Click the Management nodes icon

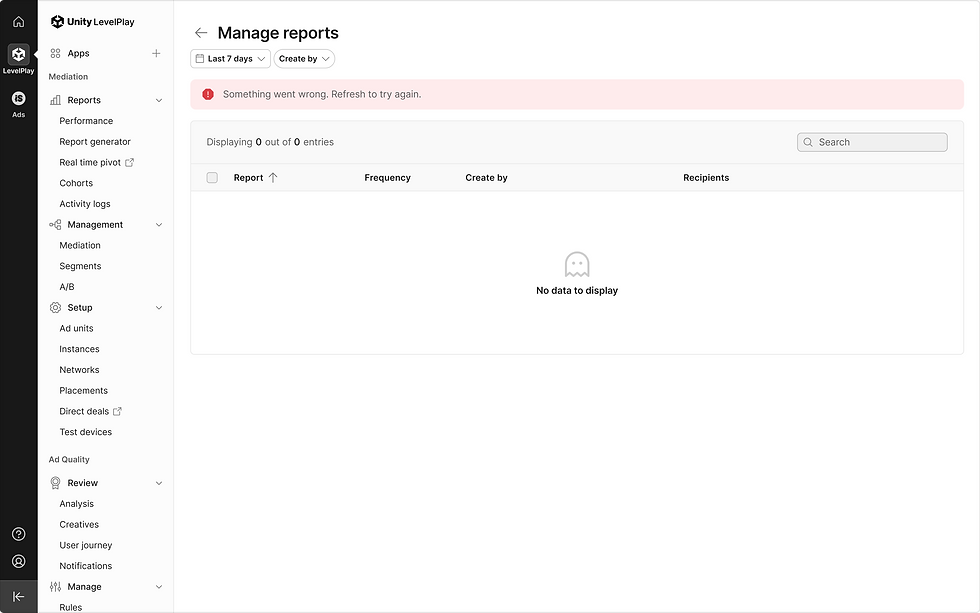coord(55,224)
